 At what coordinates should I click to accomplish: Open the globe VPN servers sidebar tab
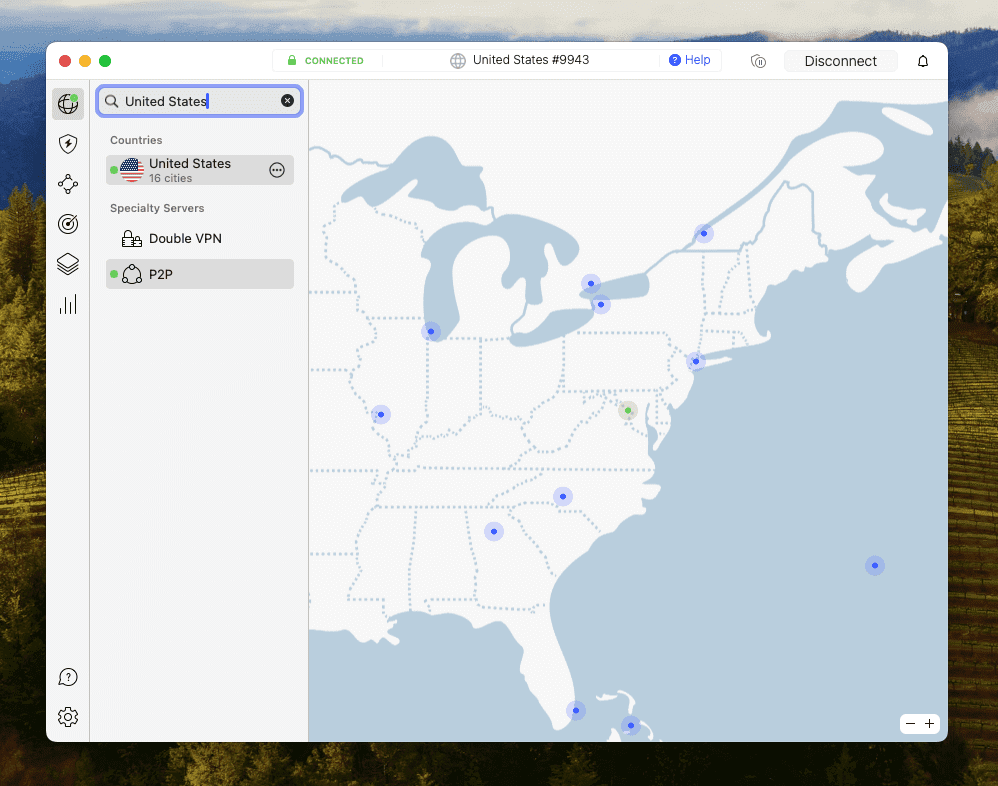[68, 104]
